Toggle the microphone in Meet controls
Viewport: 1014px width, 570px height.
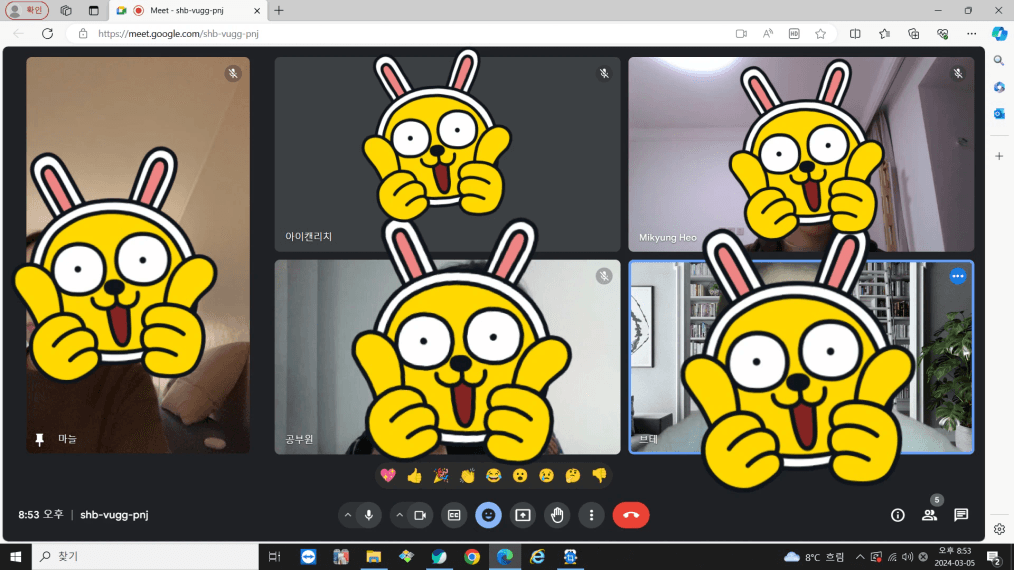point(369,516)
